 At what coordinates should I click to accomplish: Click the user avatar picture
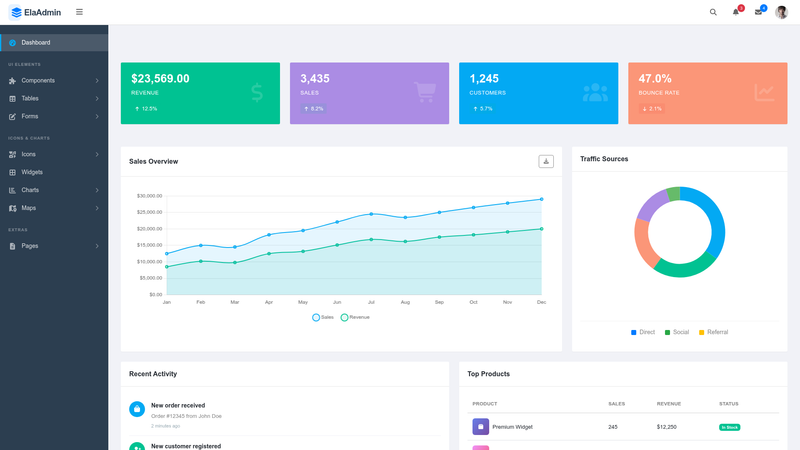[781, 12]
